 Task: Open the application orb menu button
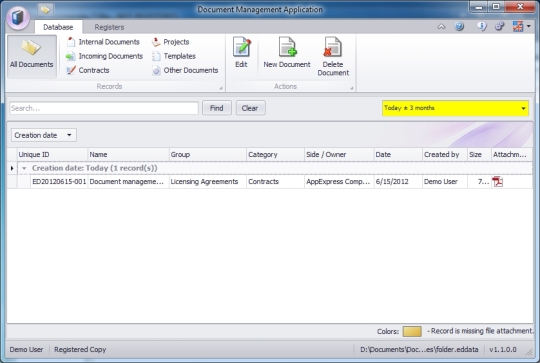18,18
